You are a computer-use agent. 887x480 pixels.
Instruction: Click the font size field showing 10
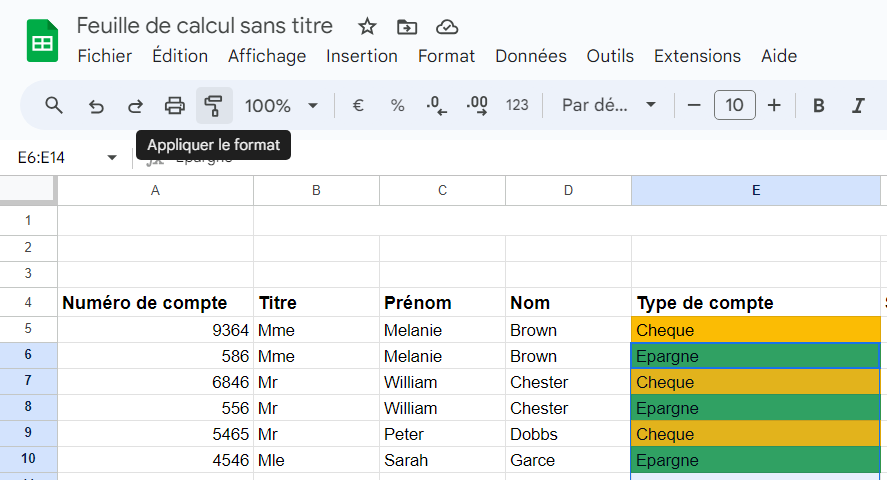[734, 105]
